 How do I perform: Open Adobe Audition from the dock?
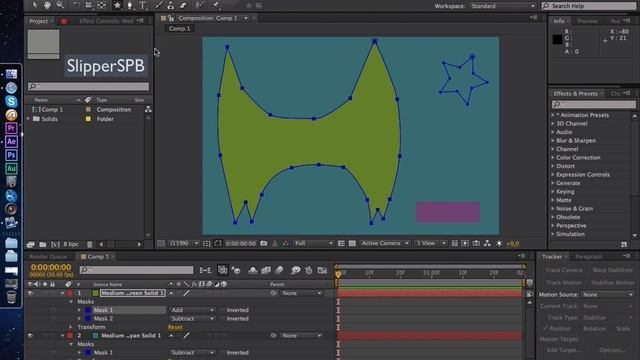click(x=11, y=169)
